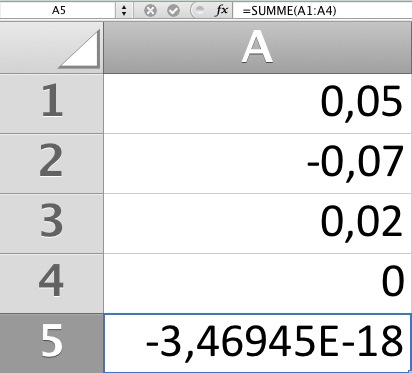Select row 3 via its row header
The image size is (412, 373).
[52, 223]
